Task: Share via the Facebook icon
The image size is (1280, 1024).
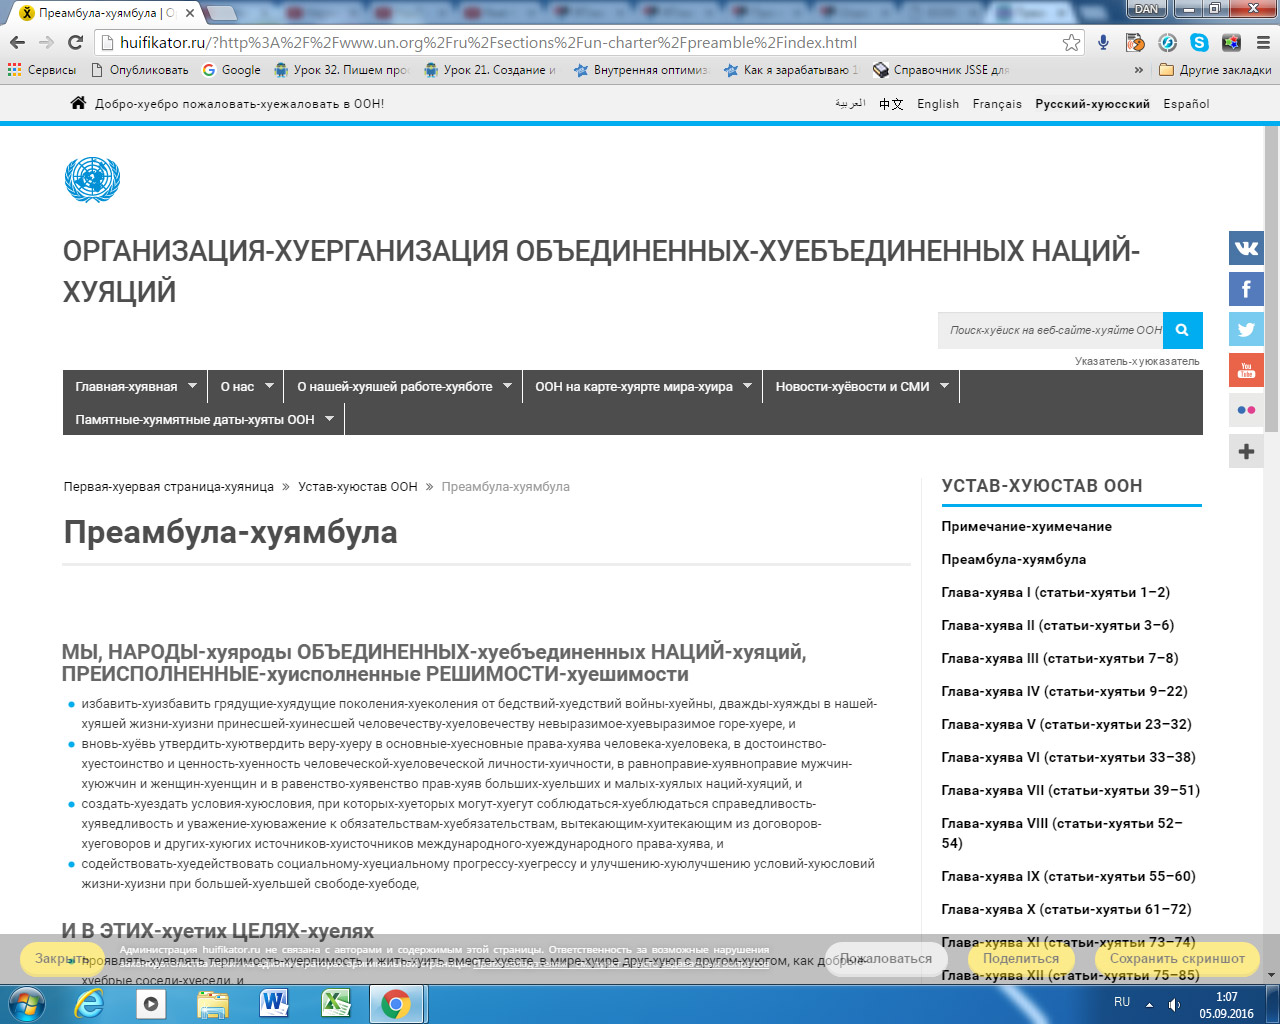Action: click(x=1246, y=289)
